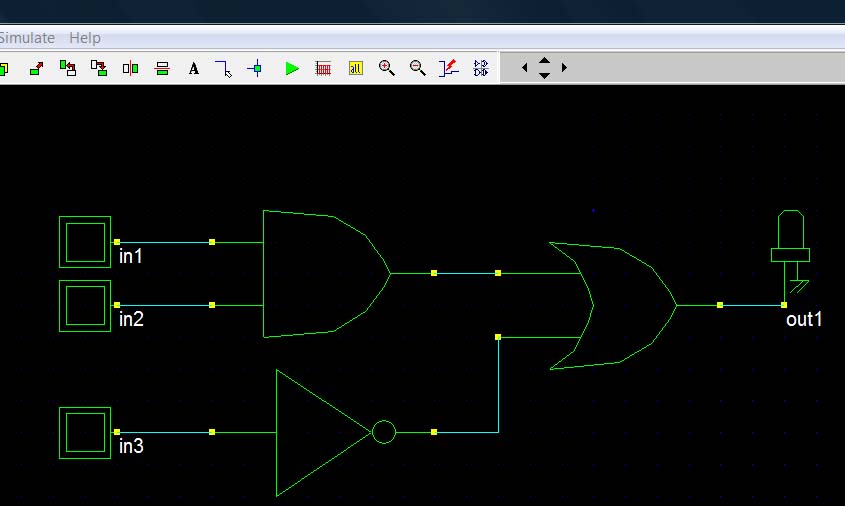Click the View All icon
The width and height of the screenshot is (845, 506).
point(356,68)
